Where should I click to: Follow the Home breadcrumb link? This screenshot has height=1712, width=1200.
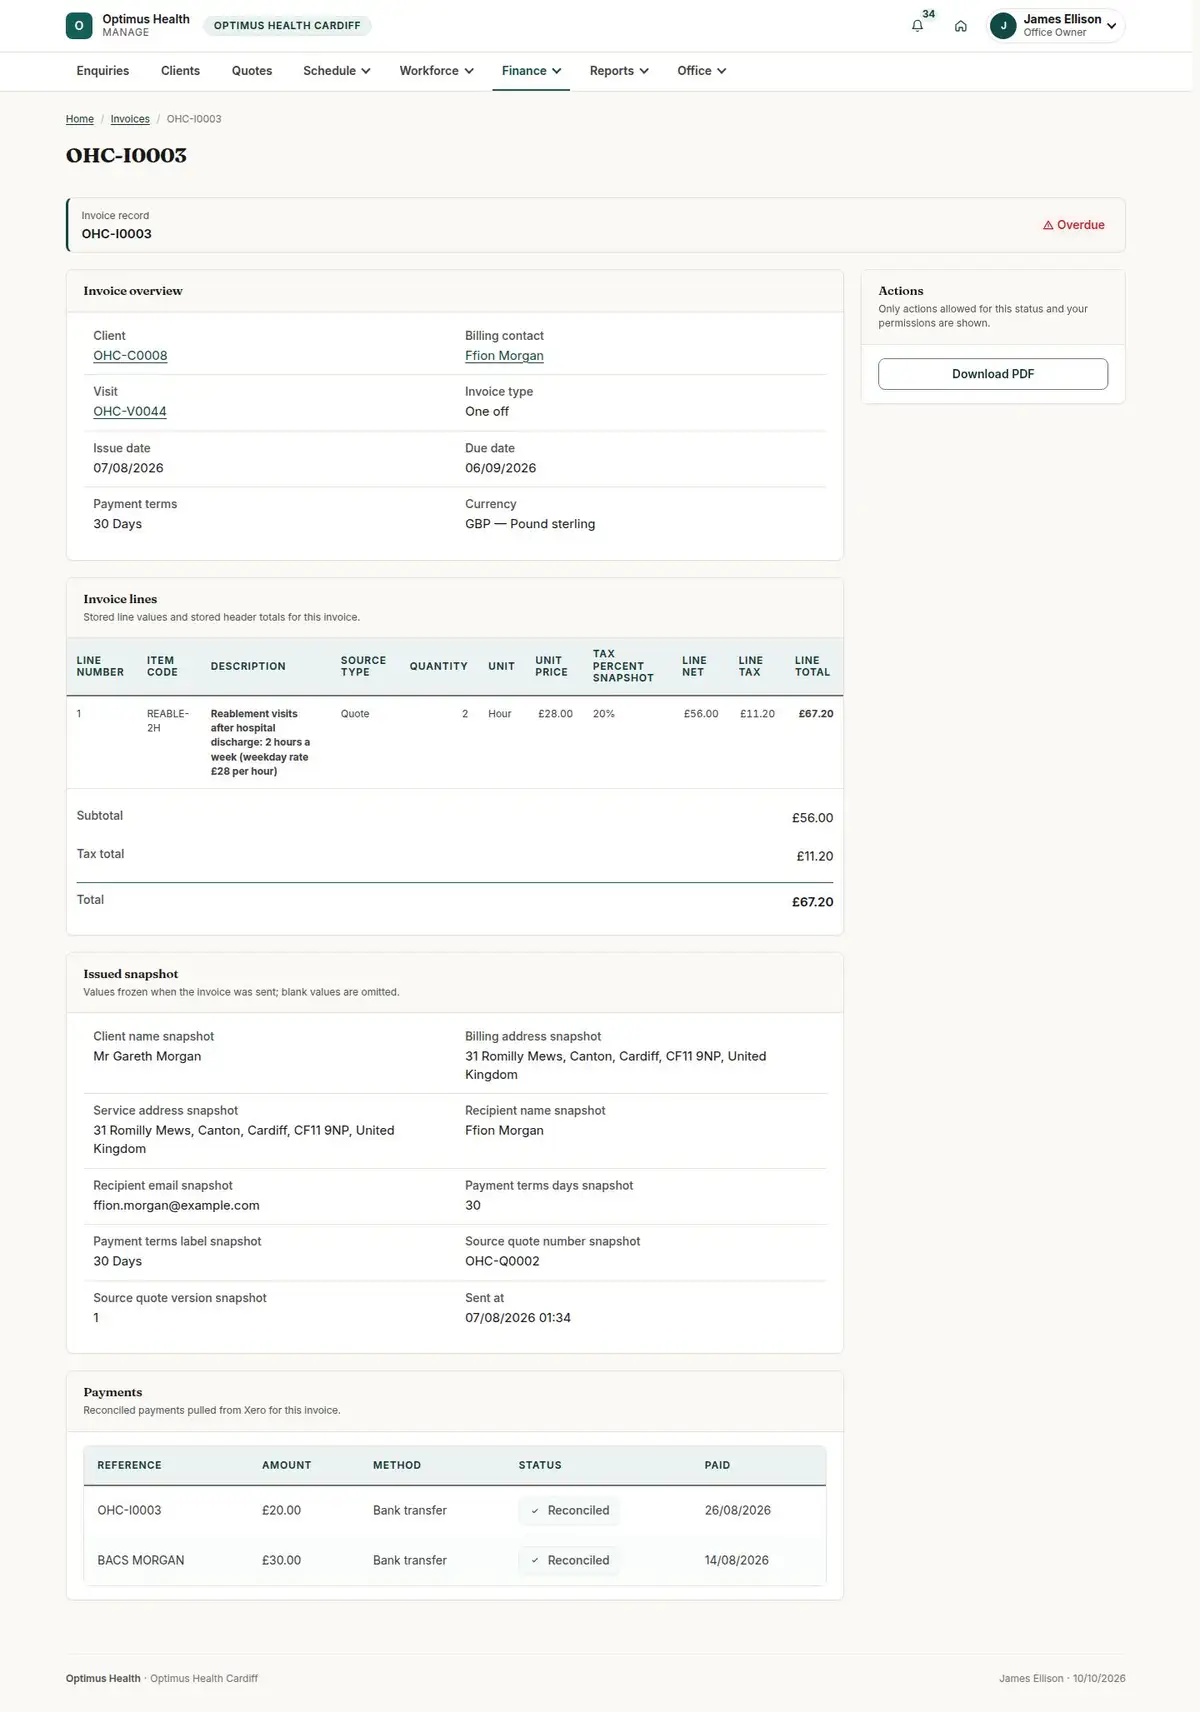click(80, 119)
